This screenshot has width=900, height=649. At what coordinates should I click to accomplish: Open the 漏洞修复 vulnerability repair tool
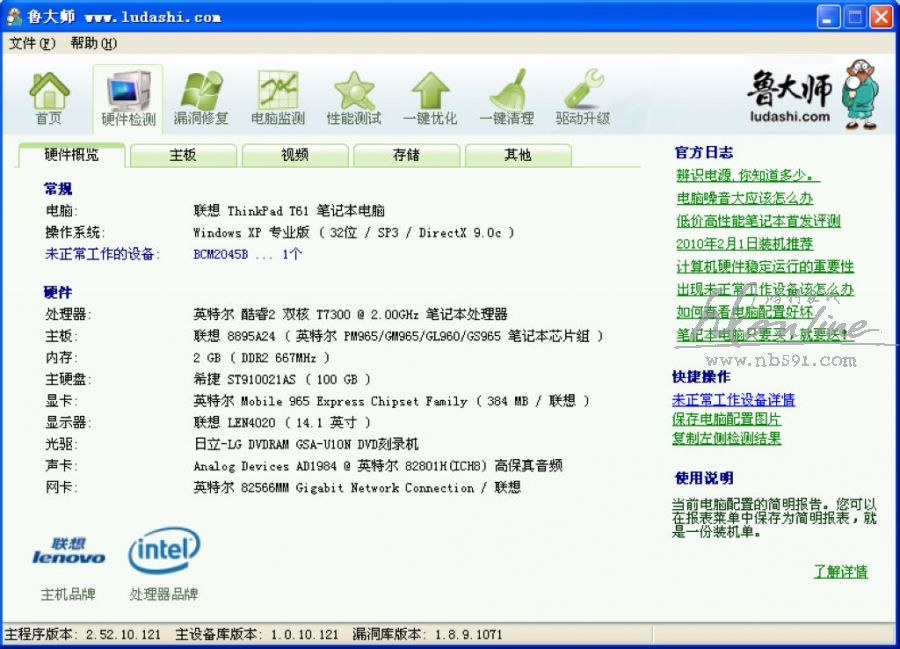point(201,98)
